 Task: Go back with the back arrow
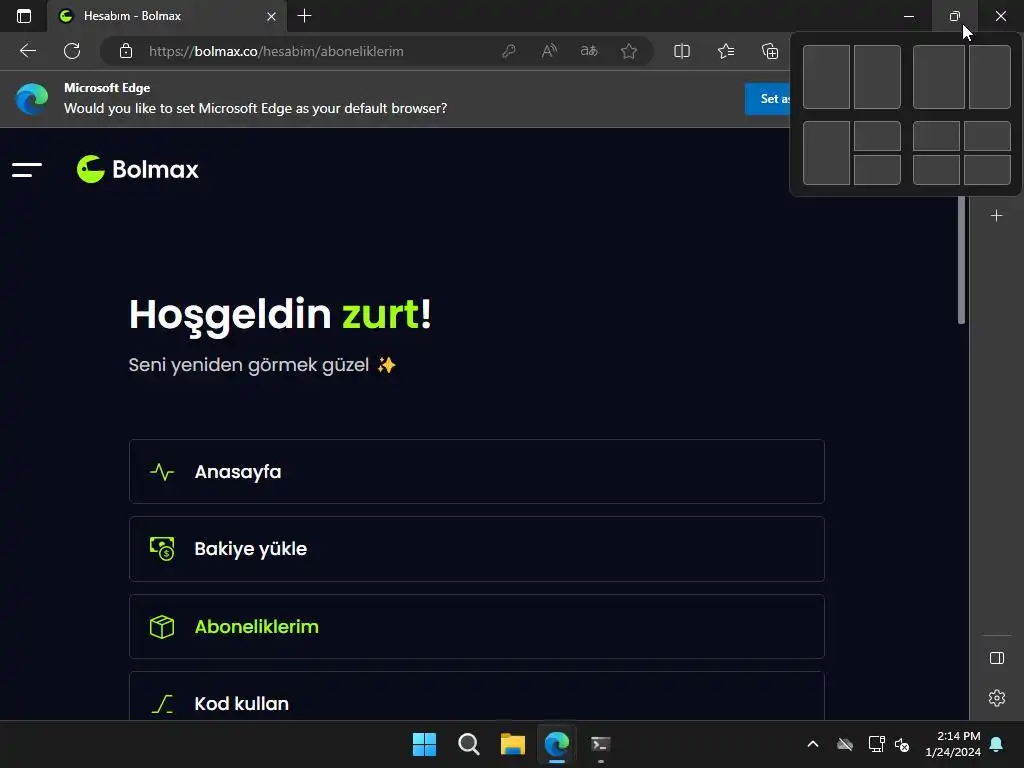pos(27,51)
